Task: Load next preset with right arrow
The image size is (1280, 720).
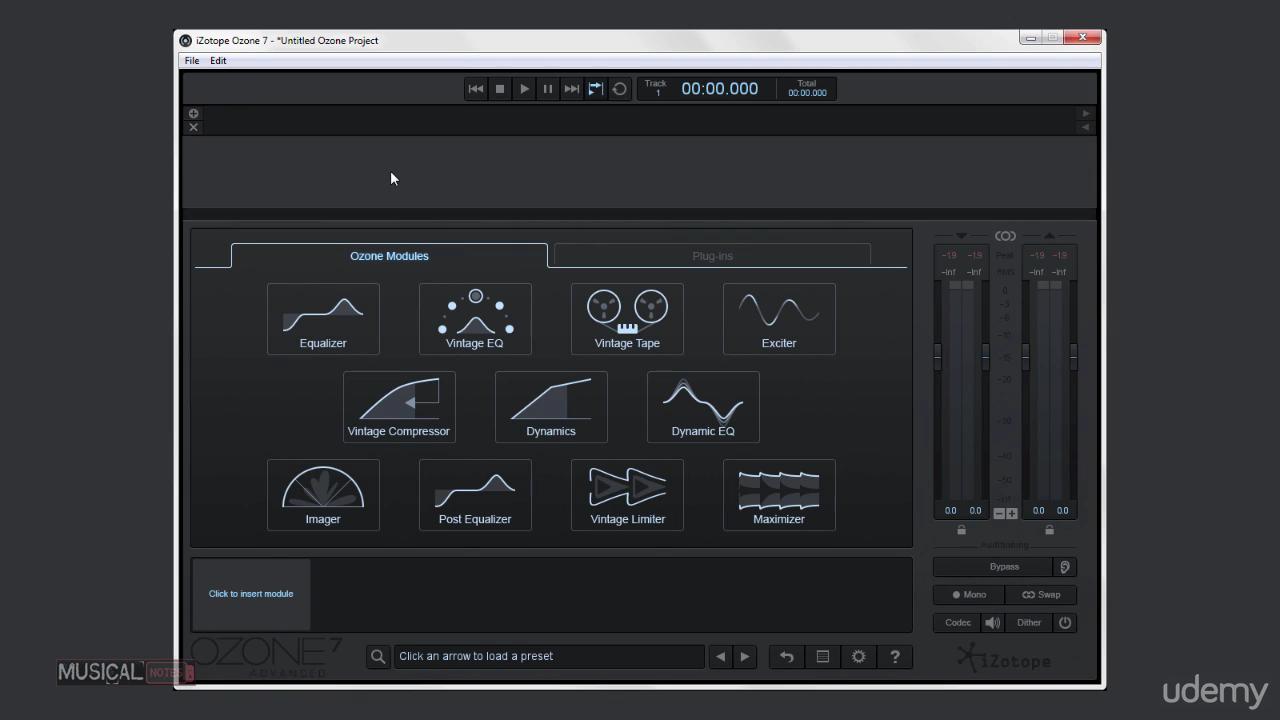Action: coord(744,656)
